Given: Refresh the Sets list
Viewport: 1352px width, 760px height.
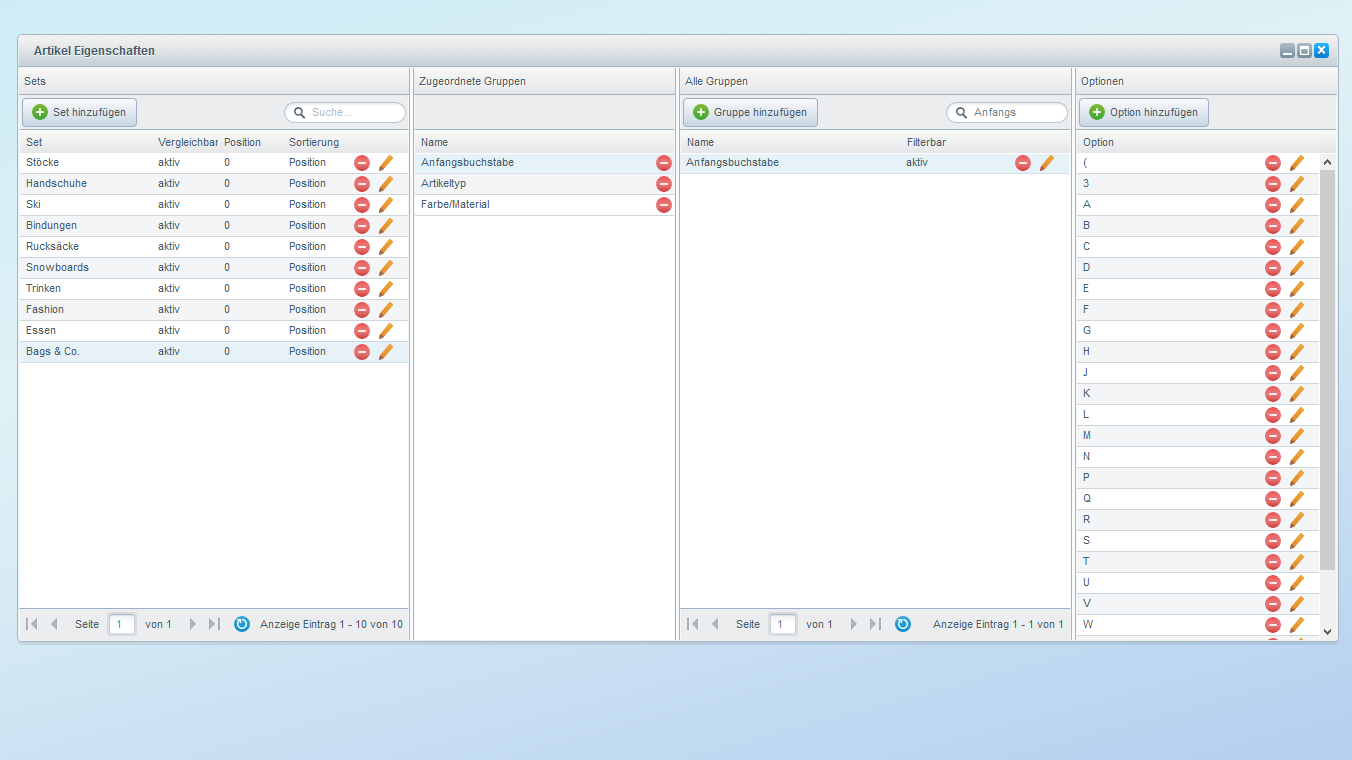Looking at the screenshot, I should (242, 624).
